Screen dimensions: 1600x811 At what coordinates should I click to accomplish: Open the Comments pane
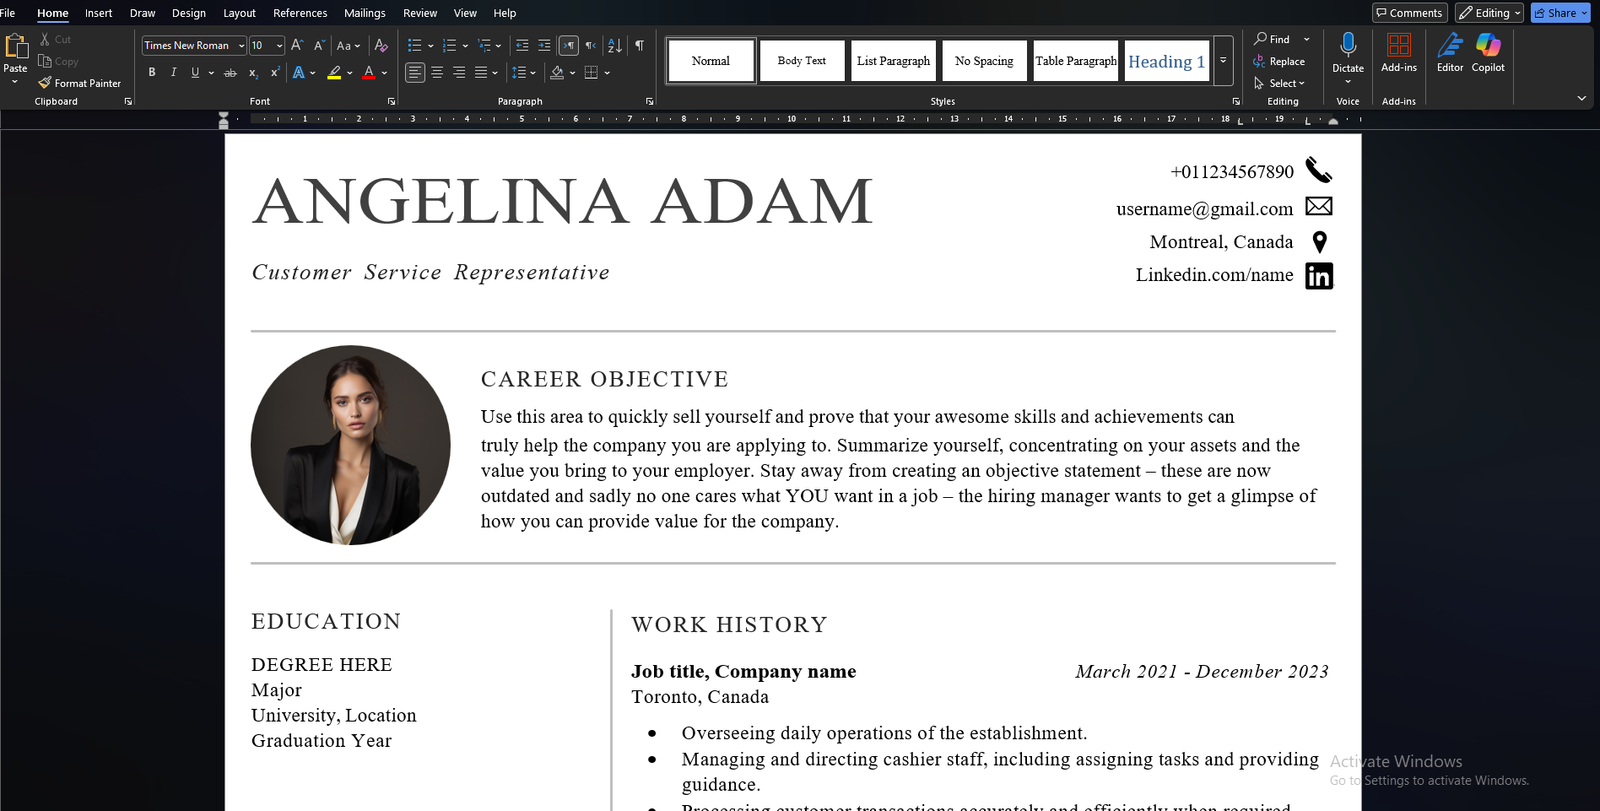pyautogui.click(x=1409, y=13)
